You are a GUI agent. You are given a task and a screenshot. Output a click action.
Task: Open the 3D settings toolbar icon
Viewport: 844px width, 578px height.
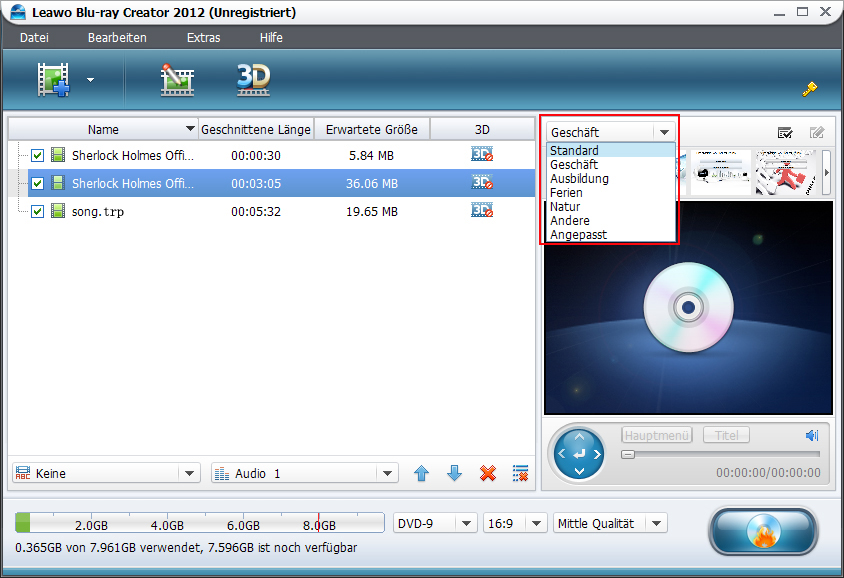coord(253,80)
